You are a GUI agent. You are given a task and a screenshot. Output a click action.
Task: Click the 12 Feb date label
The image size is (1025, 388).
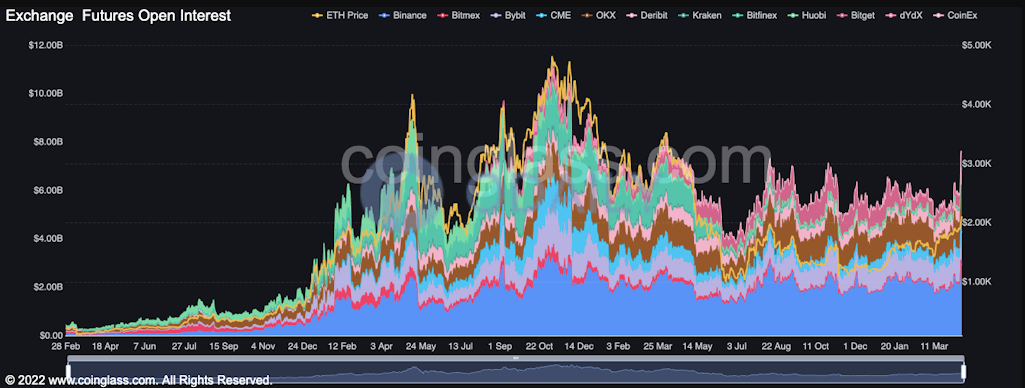[343, 346]
